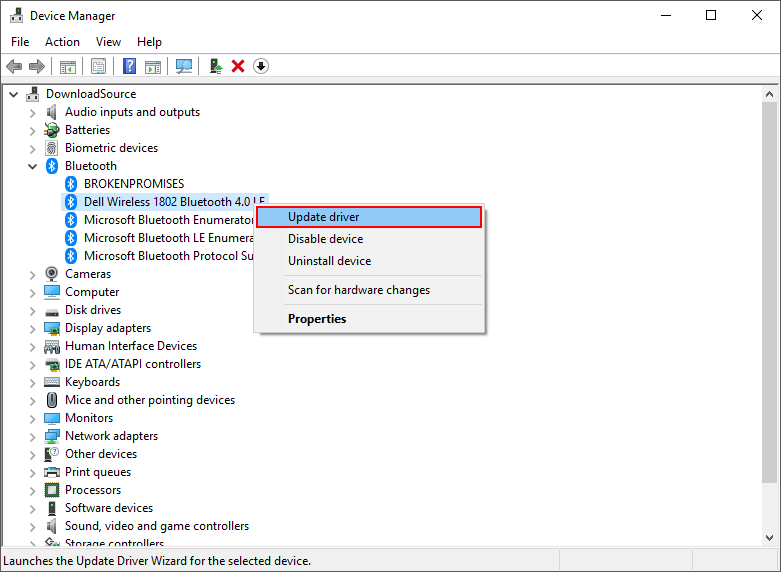This screenshot has height=572, width=781.
Task: Click the Device Manager title bar icon
Action: point(16,16)
